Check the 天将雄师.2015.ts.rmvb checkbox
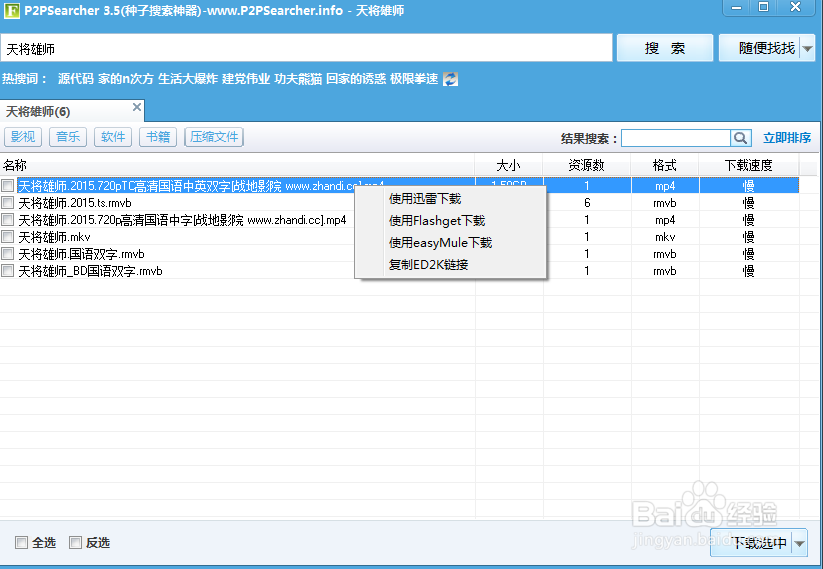Viewport: 823px width, 569px height. (x=8, y=203)
